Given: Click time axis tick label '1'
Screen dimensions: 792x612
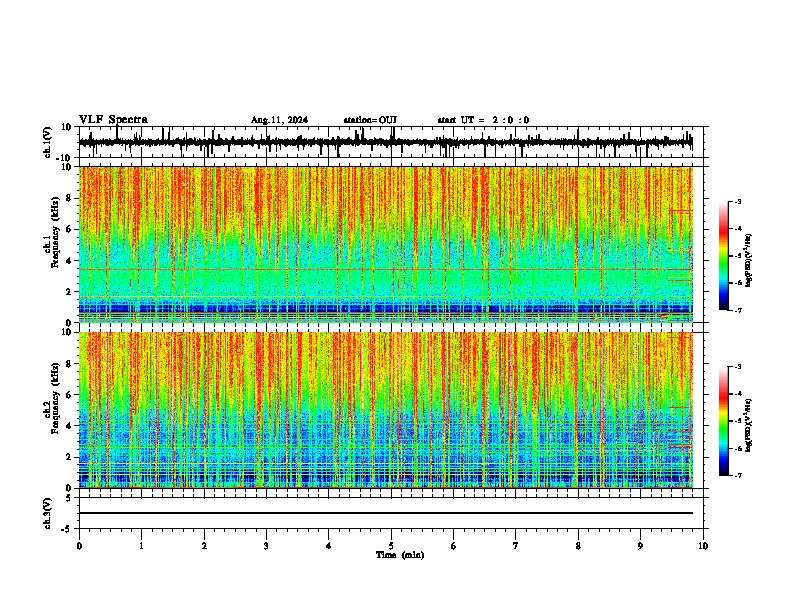Looking at the screenshot, I should [141, 546].
